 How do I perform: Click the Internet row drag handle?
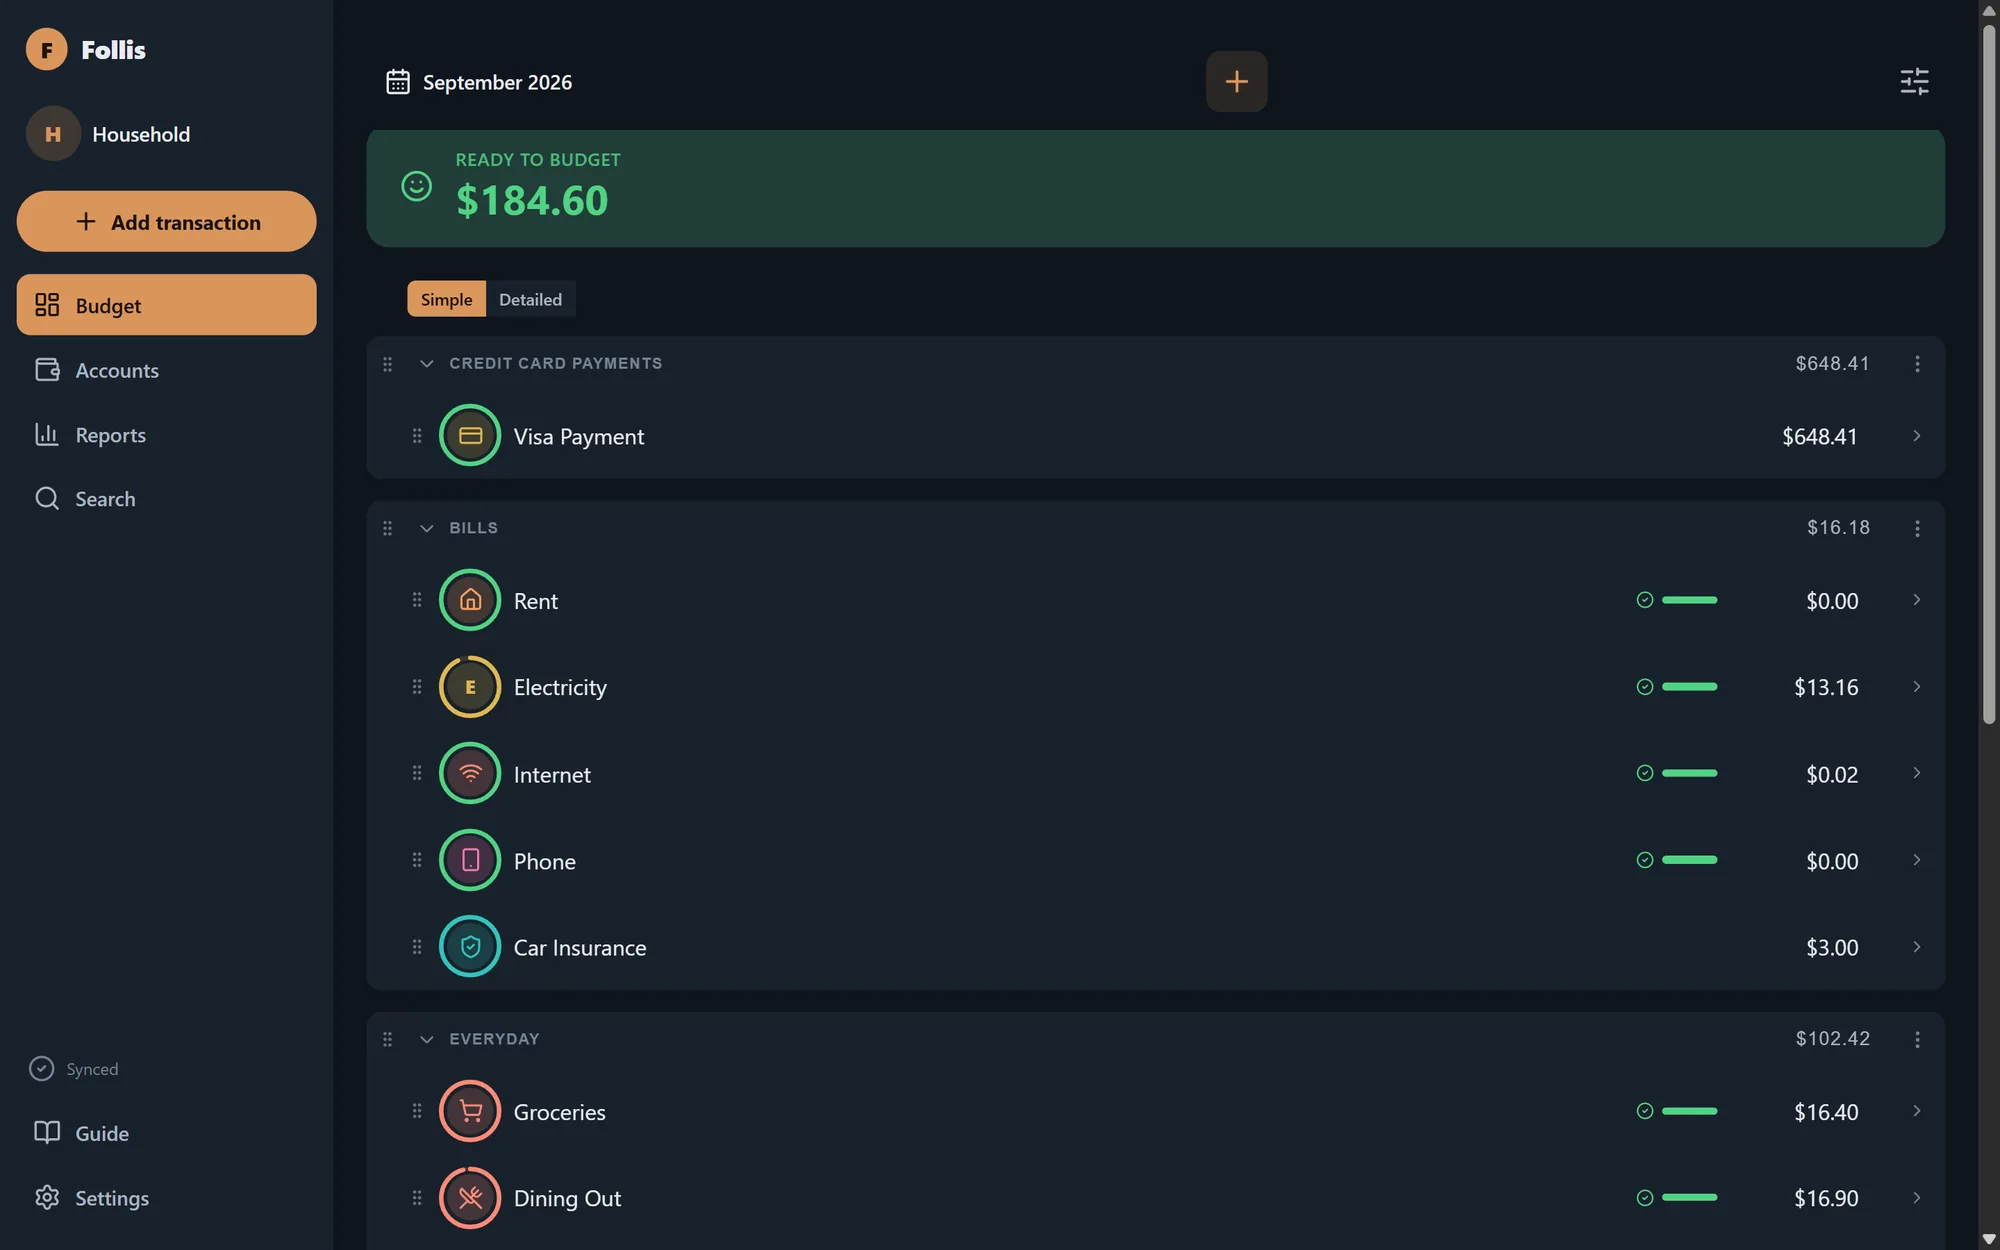(417, 773)
